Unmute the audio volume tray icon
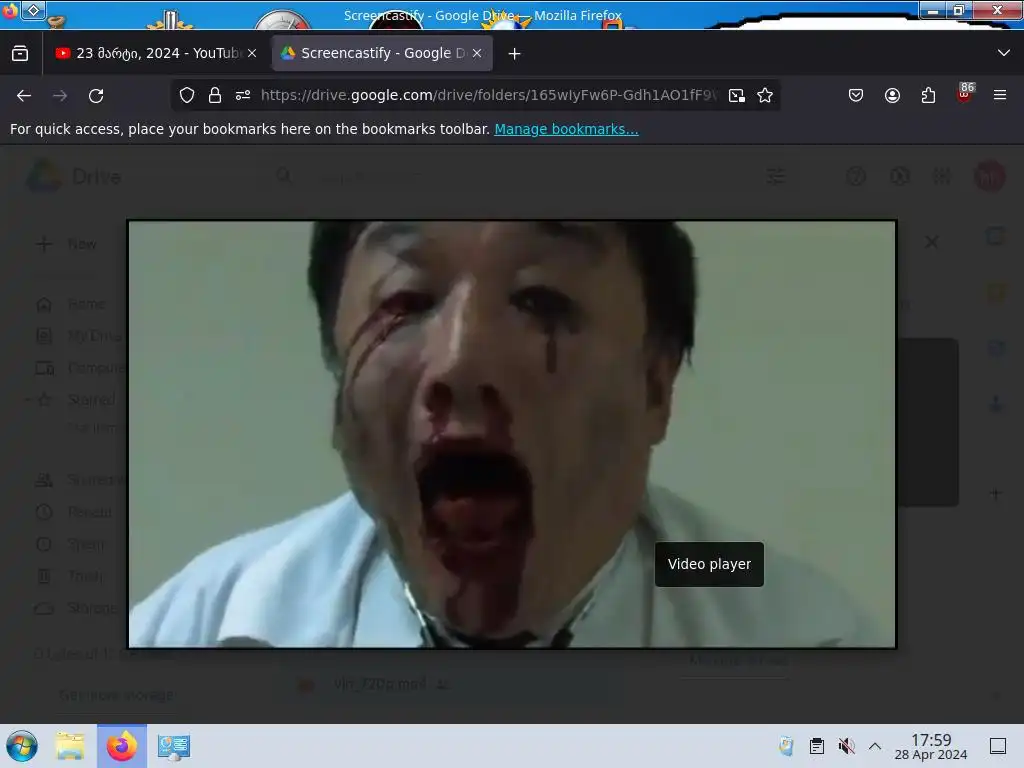 (x=846, y=746)
